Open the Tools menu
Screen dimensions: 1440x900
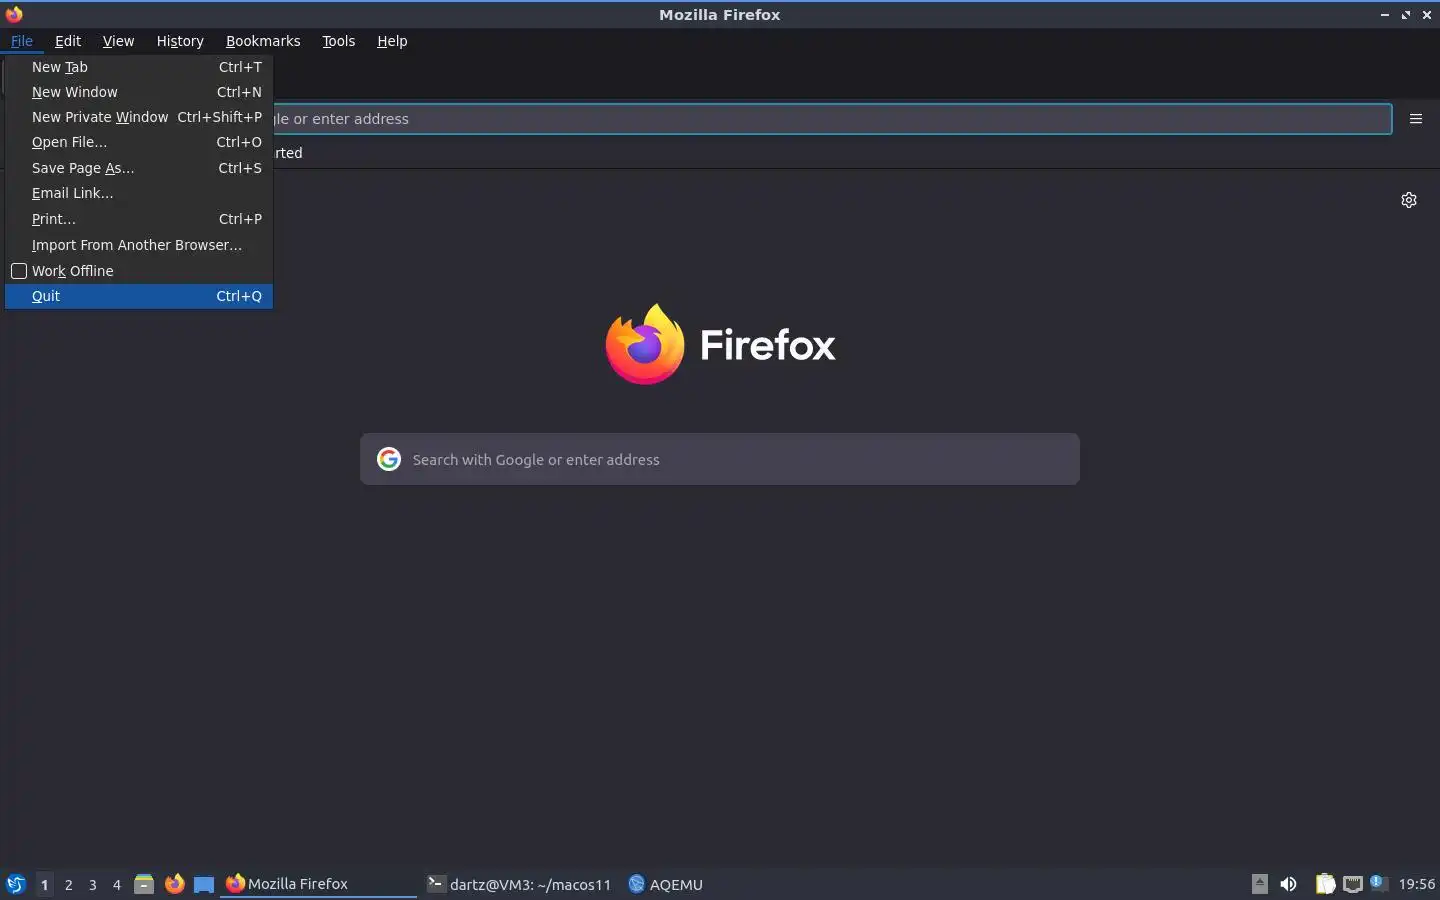339,41
